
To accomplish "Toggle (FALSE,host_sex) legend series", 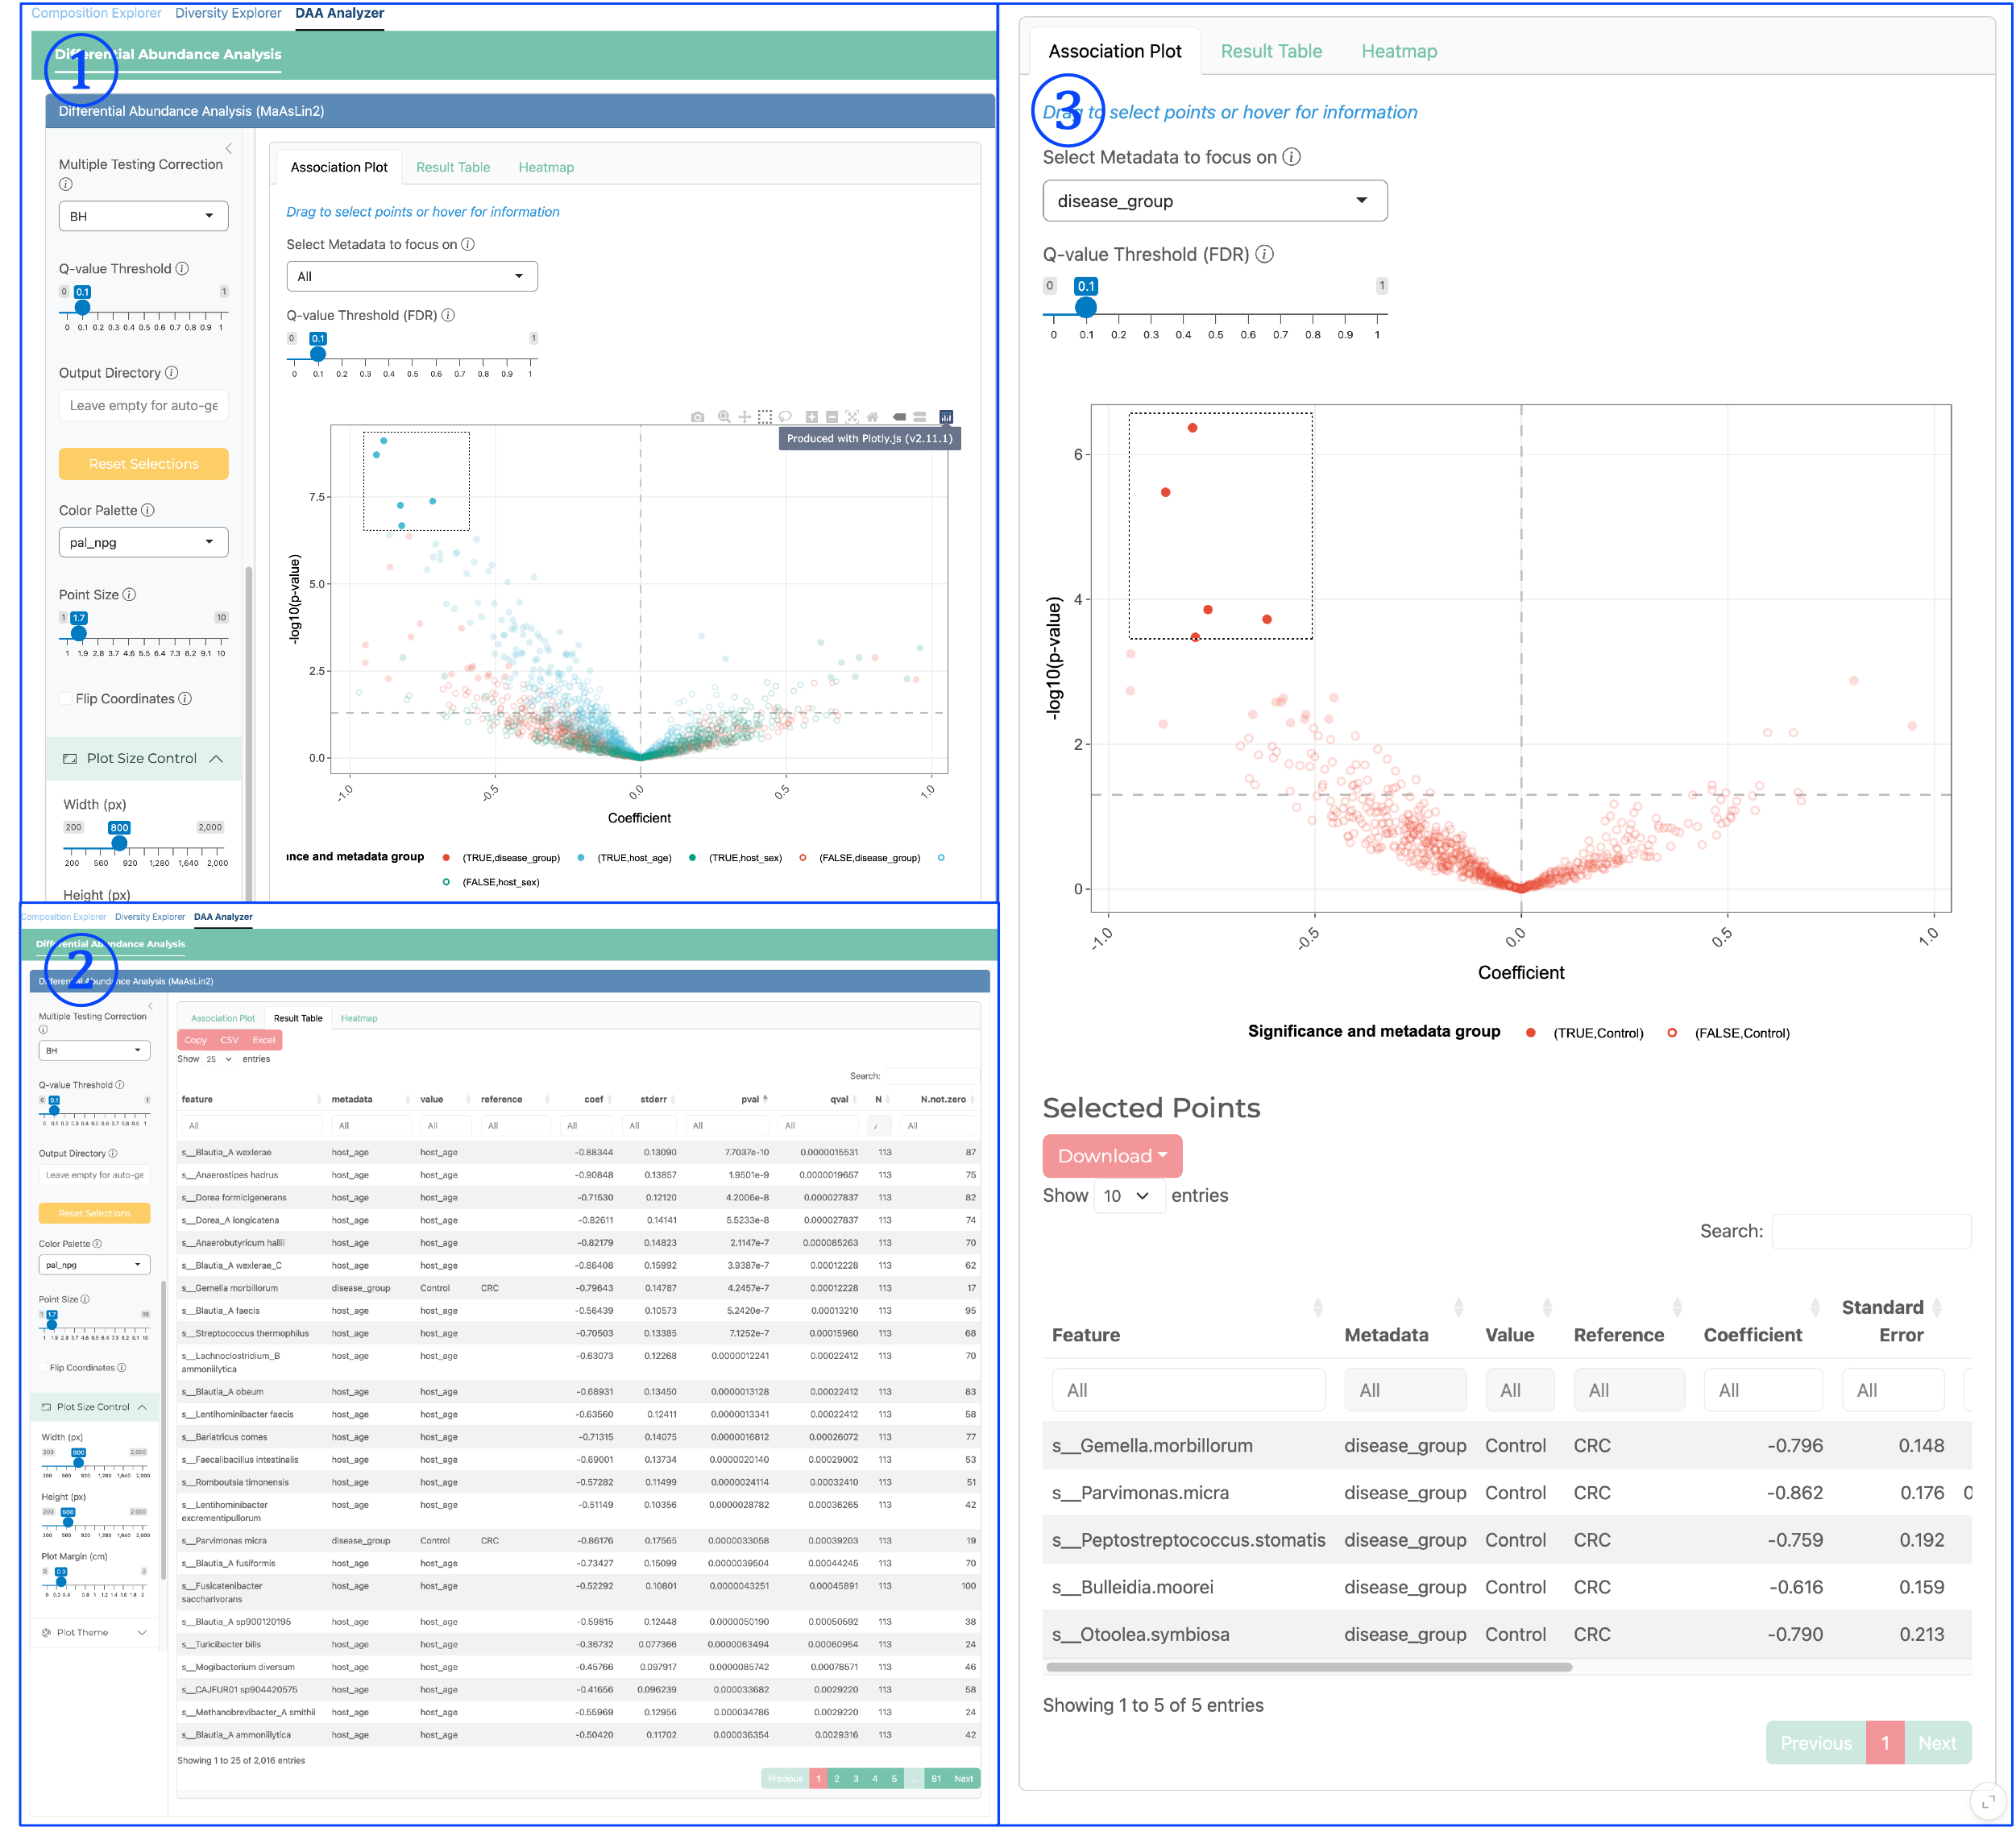I will pyautogui.click(x=492, y=882).
